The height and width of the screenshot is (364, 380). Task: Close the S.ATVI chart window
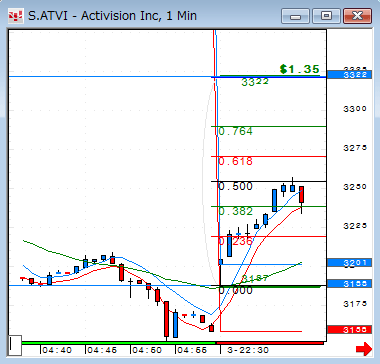357,16
